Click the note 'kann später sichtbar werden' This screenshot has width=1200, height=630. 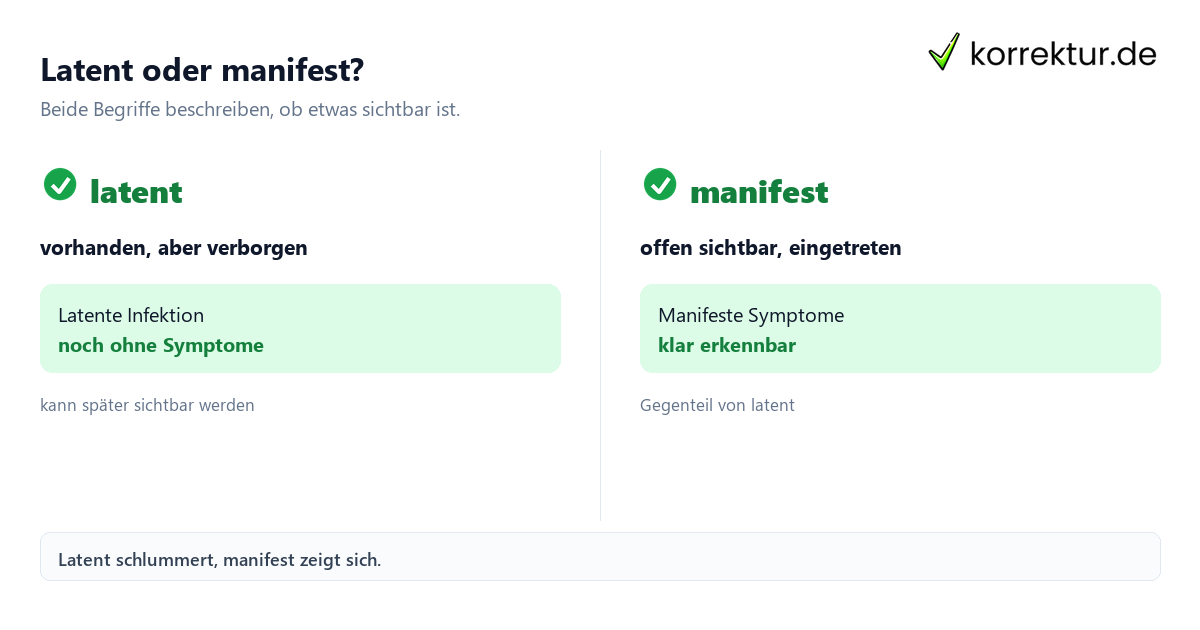(147, 405)
